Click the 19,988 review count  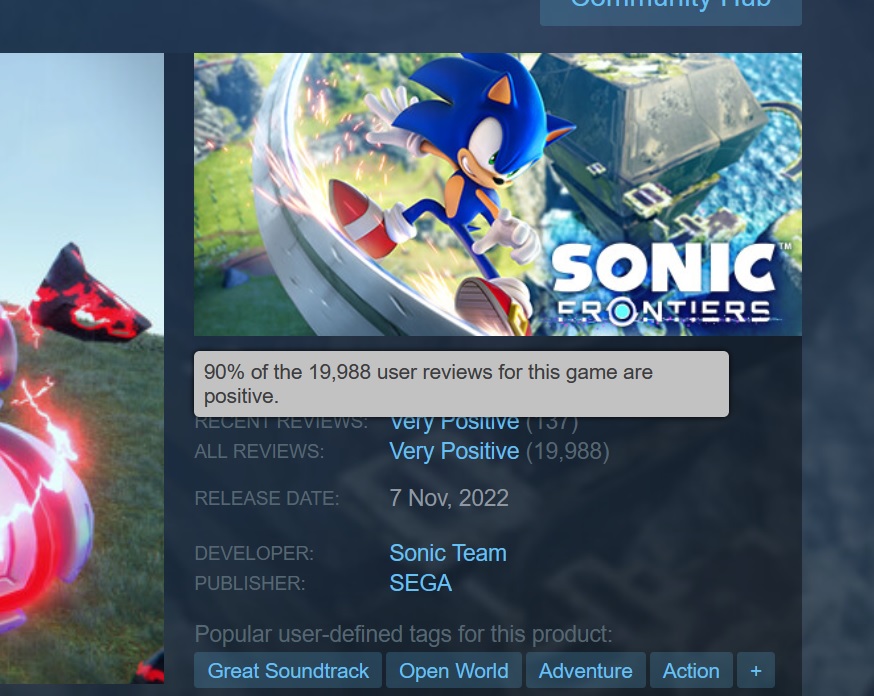(568, 451)
